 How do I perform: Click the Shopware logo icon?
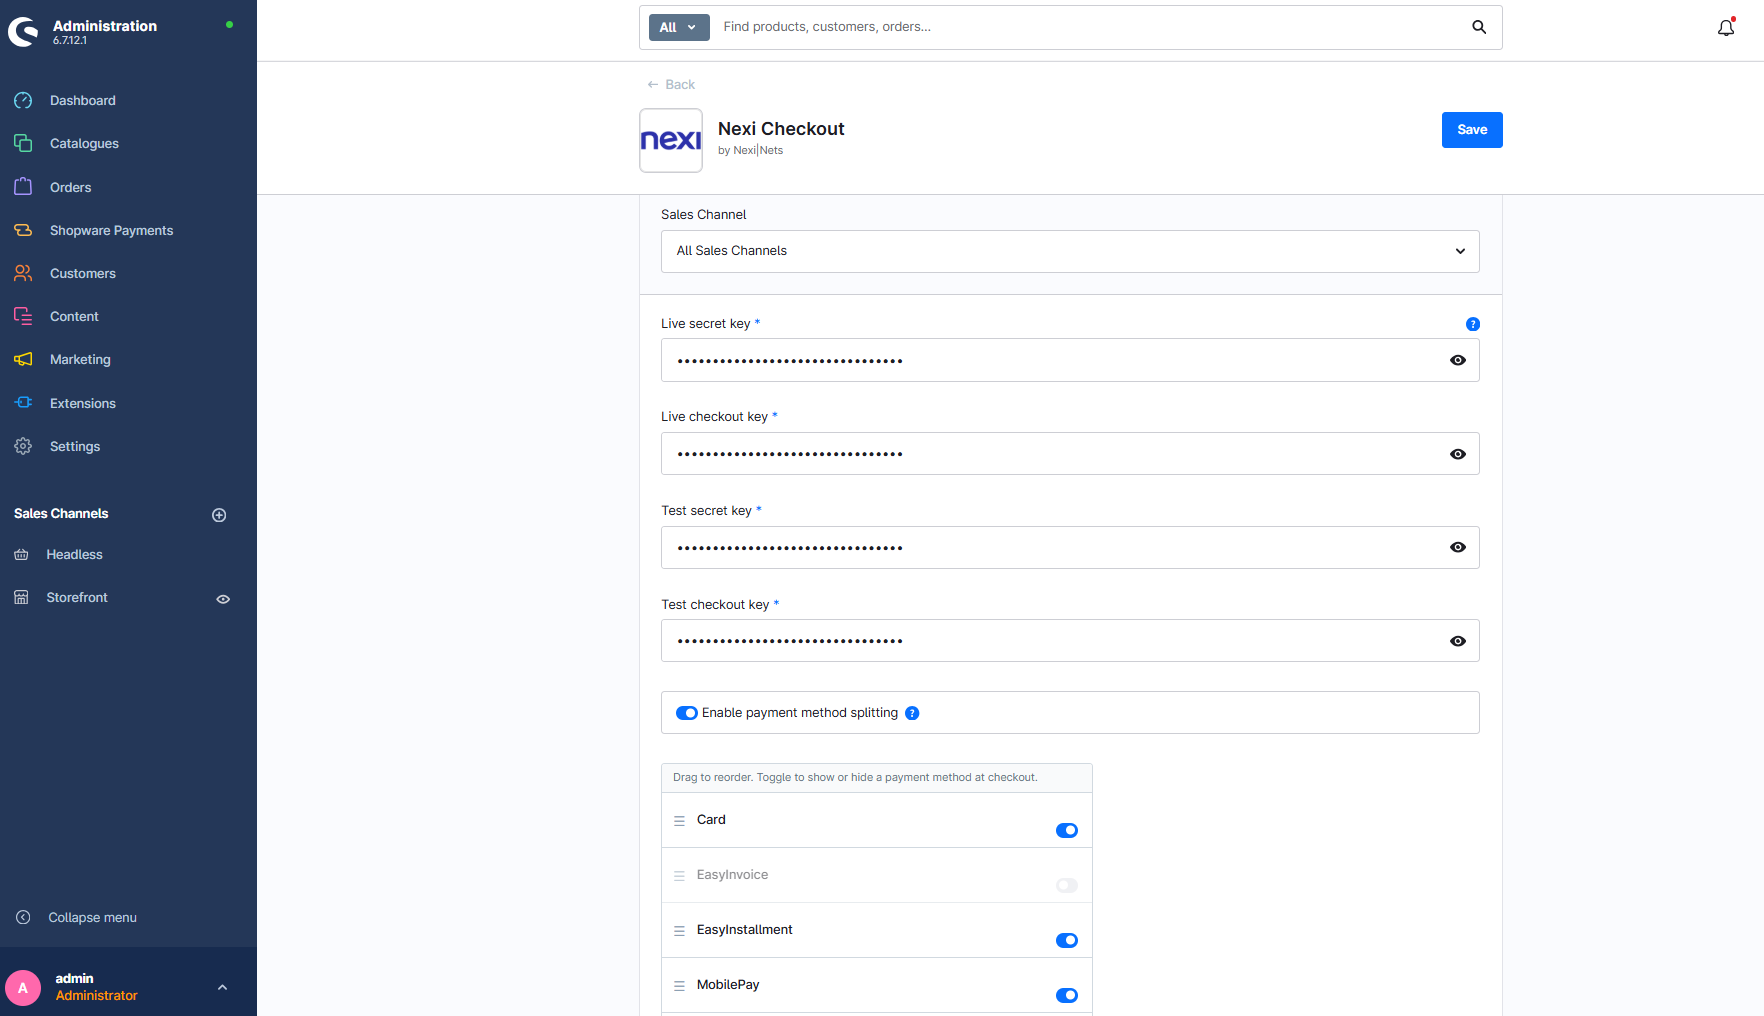[23, 32]
